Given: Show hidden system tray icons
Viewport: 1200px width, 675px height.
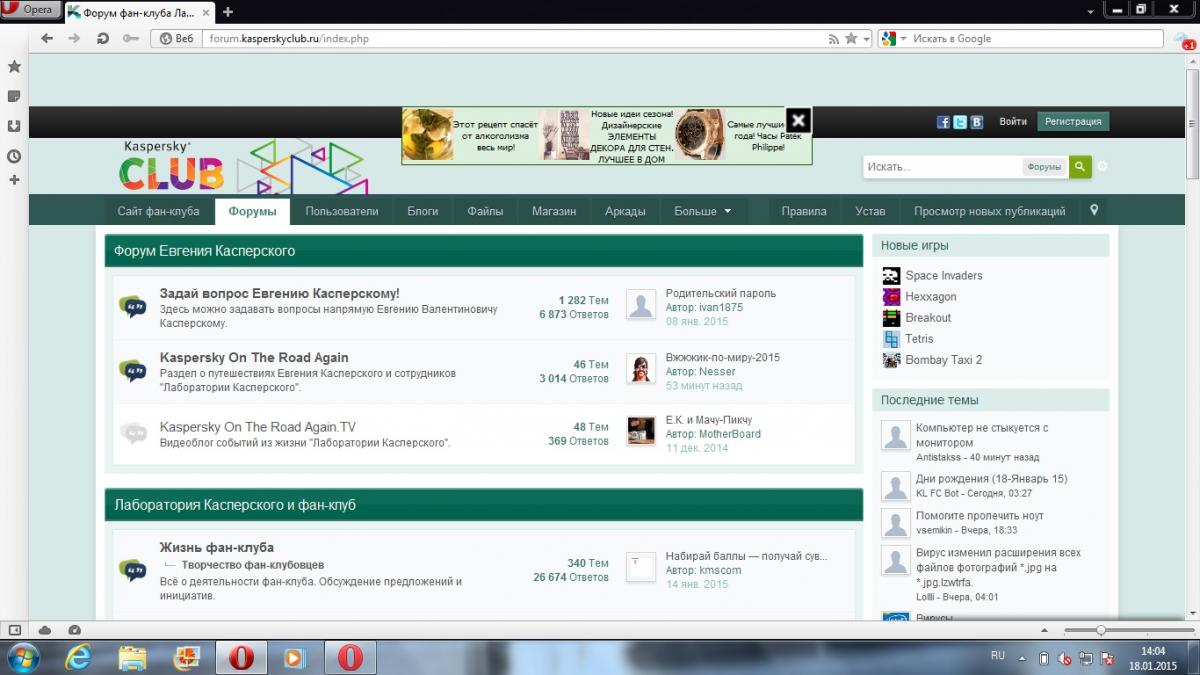Looking at the screenshot, I should (x=1021, y=658).
